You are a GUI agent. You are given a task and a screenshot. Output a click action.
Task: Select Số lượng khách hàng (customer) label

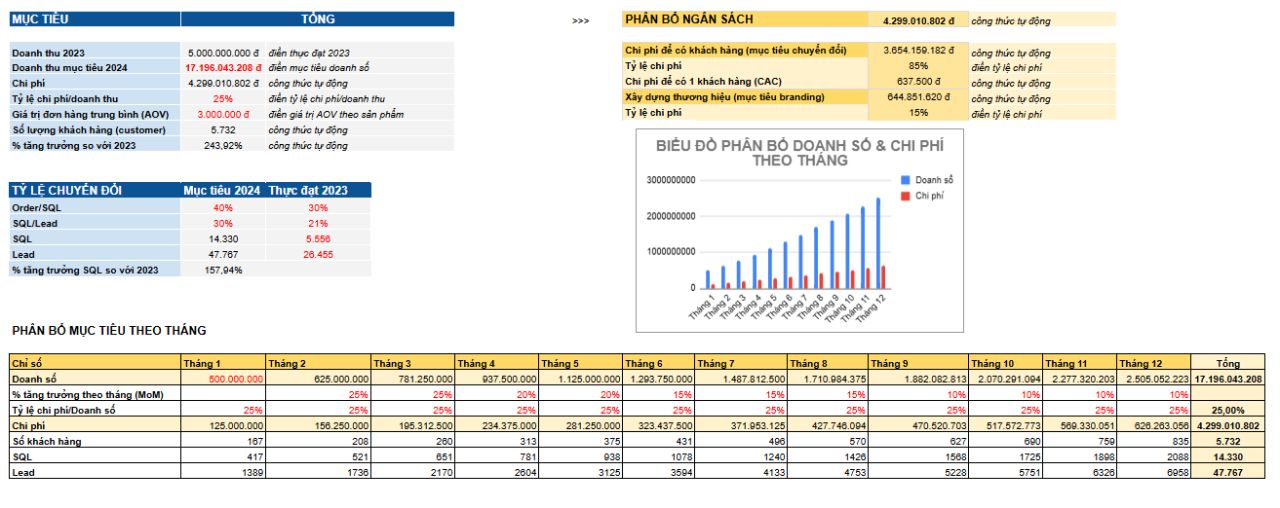pos(95,130)
